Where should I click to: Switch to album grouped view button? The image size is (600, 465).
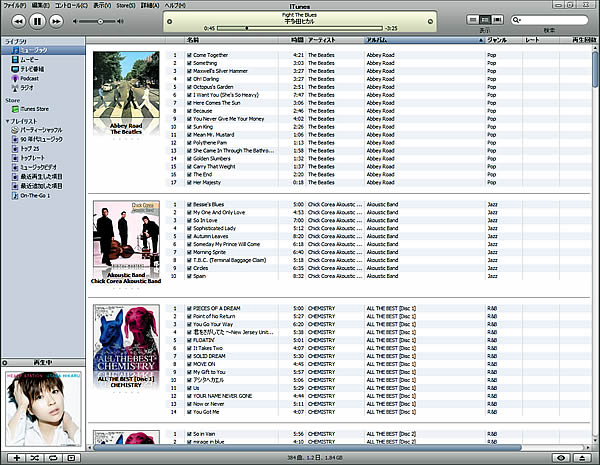point(485,20)
